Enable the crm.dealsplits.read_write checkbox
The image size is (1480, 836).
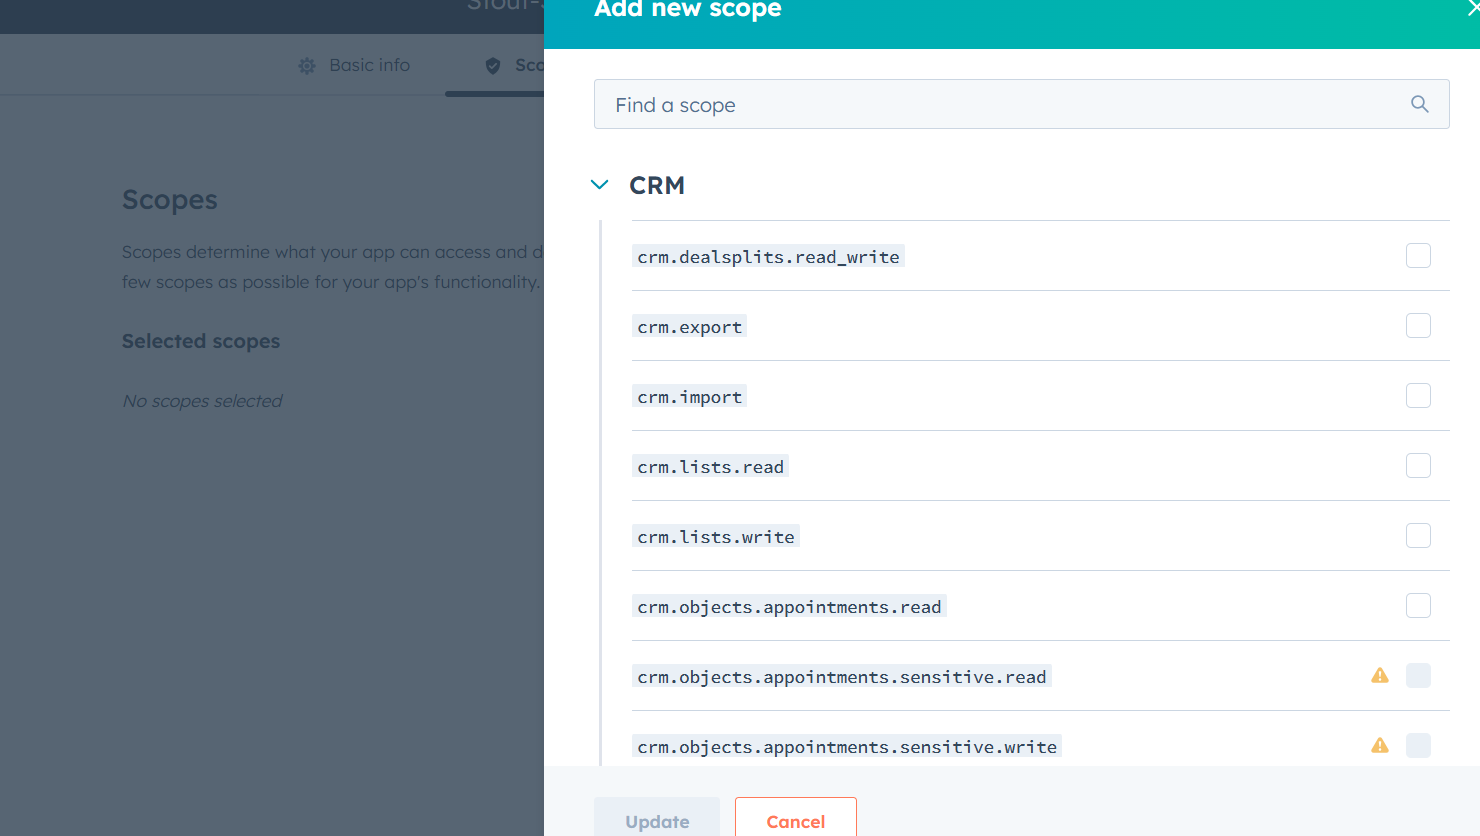1418,256
